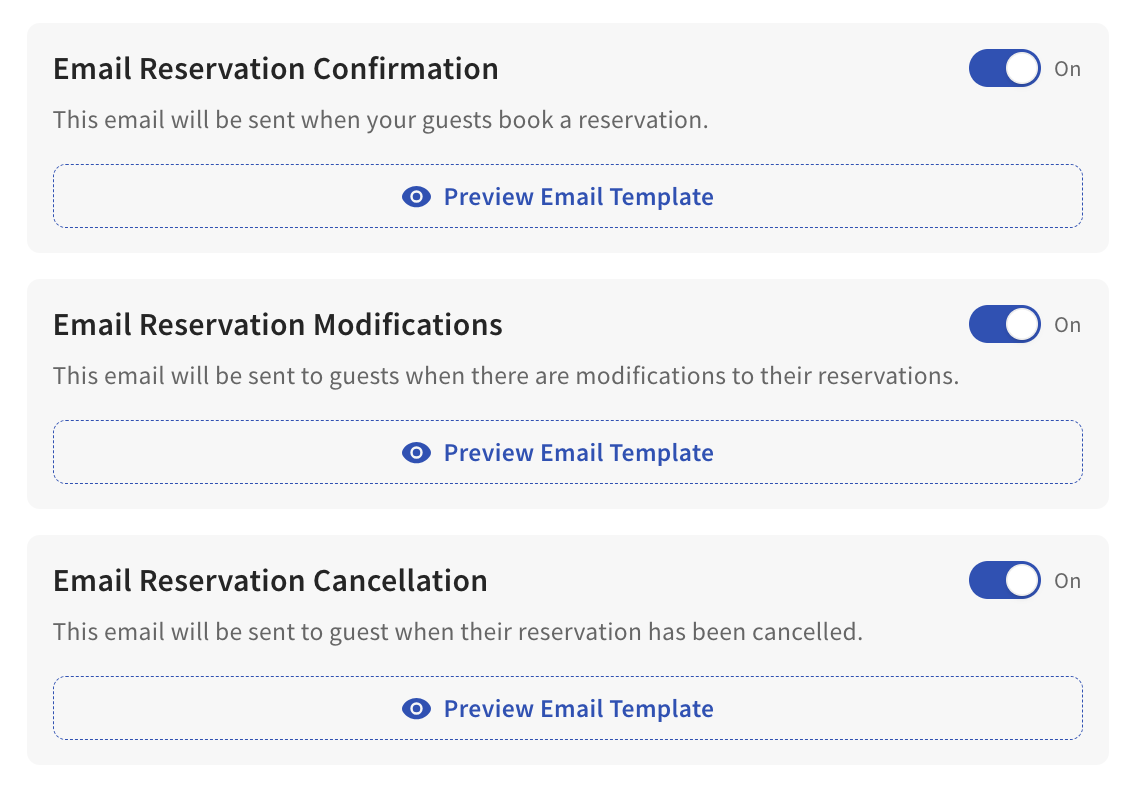Click the blue eye icon above the cancellation description
Viewport: 1134px width, 792px height.
415,708
